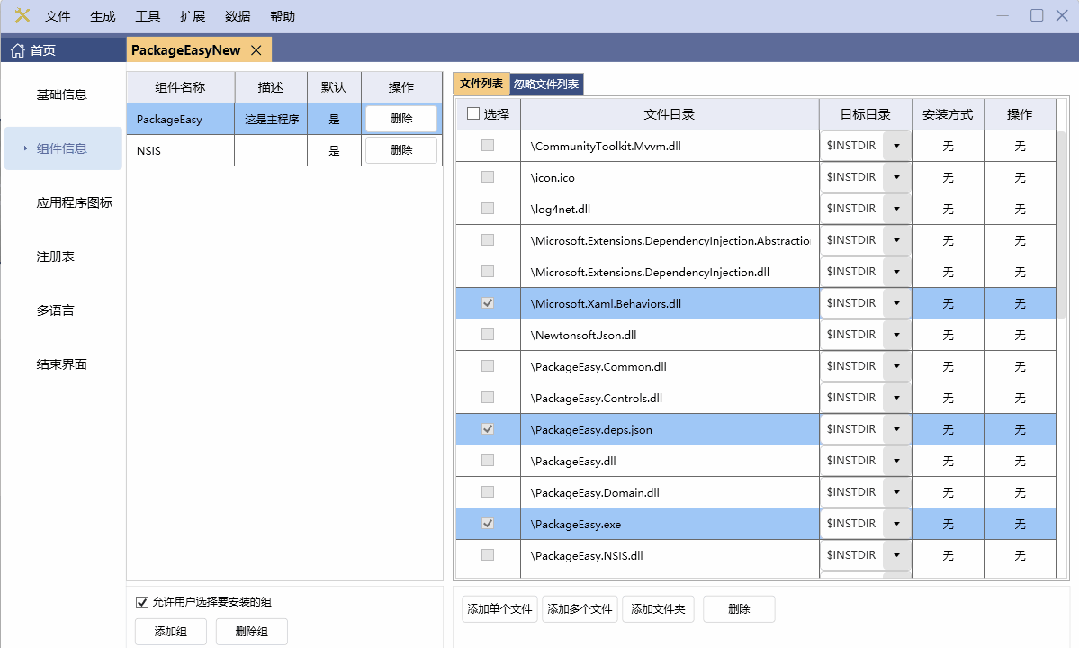This screenshot has width=1079, height=648.
Task: Open 应用程序图标 section in sidebar
Action: (74, 202)
